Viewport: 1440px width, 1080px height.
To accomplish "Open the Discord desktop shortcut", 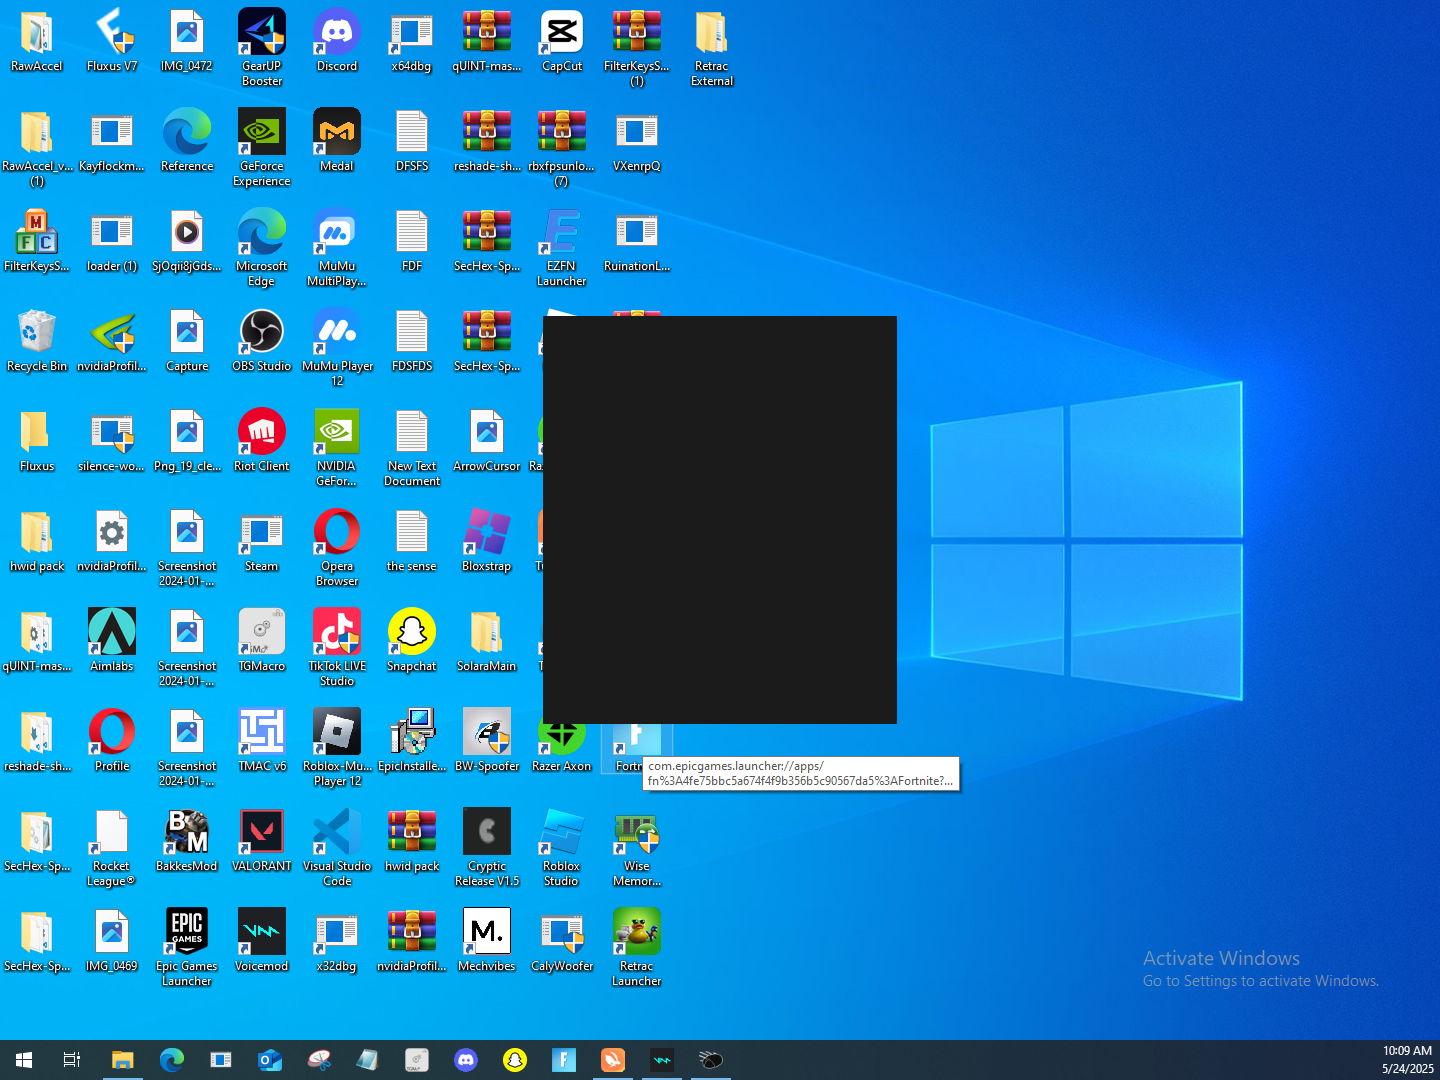I will coord(337,34).
